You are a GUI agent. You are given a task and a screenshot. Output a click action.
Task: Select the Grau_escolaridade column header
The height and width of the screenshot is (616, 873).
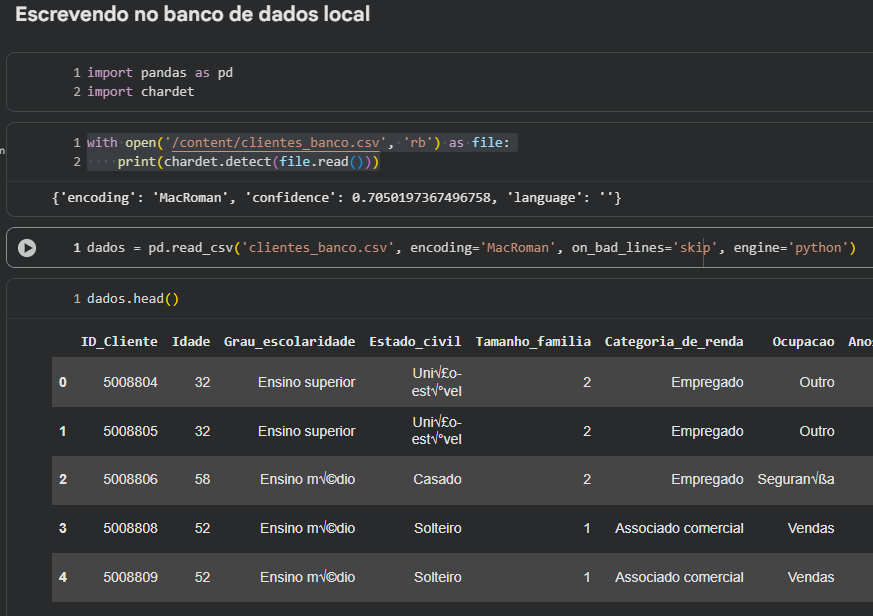coord(289,341)
